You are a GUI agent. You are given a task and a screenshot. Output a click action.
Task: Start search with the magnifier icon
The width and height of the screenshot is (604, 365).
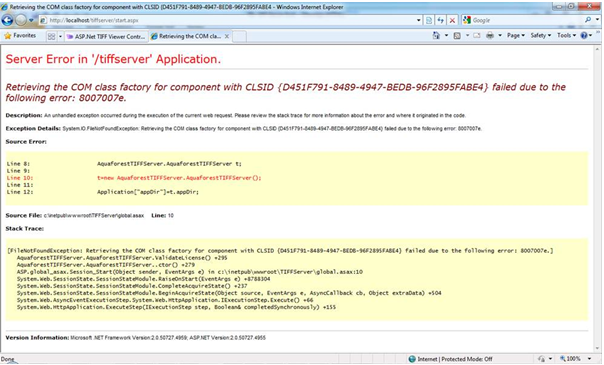coord(588,20)
